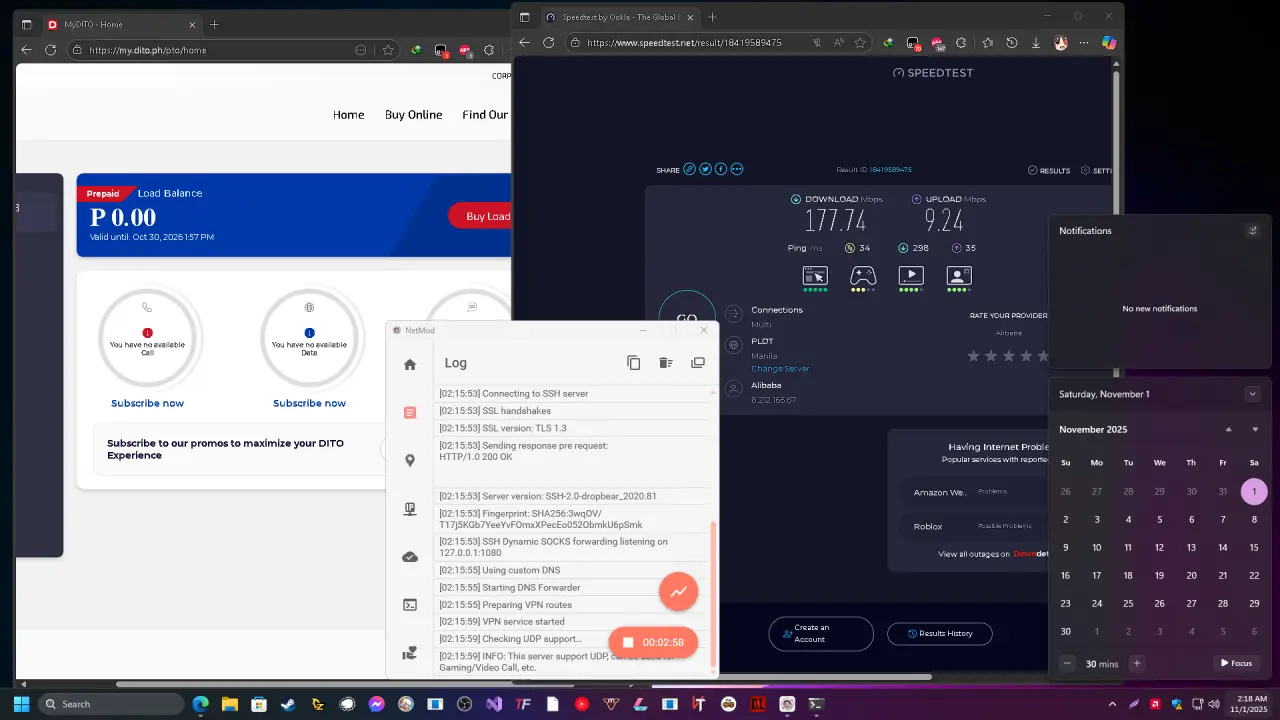Open the NetMod cloud check sidebar icon
The image size is (1280, 720).
pyautogui.click(x=410, y=557)
